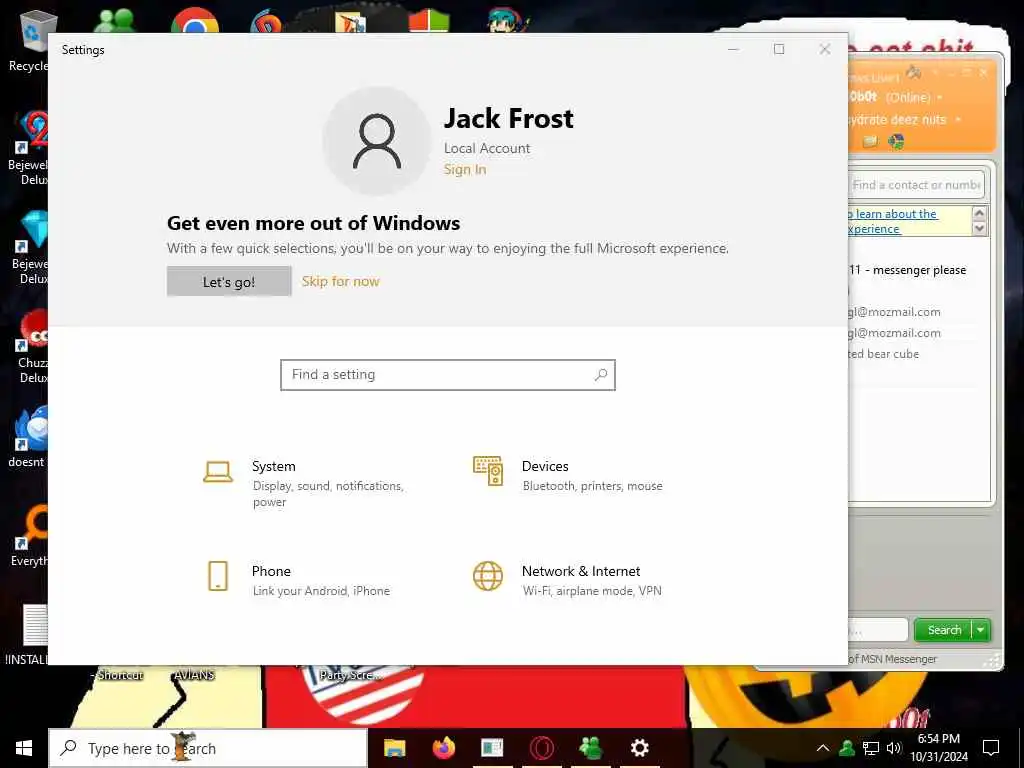
Task: Open the Opera browser taskbar icon
Action: coord(542,748)
